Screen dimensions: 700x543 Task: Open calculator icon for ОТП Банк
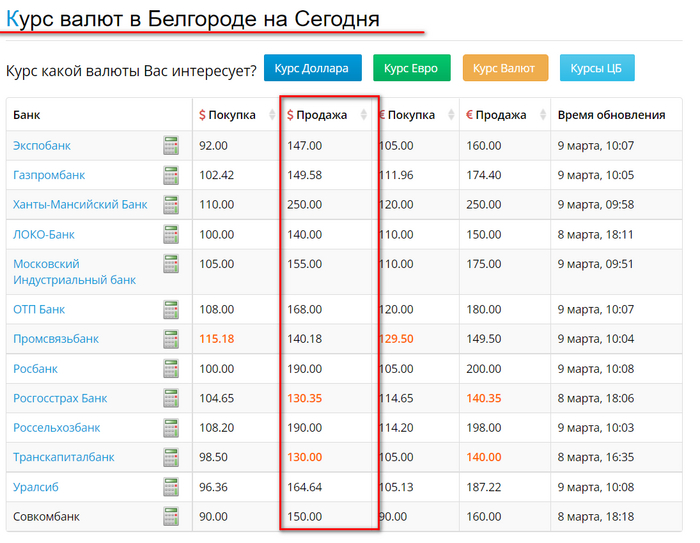click(x=171, y=309)
